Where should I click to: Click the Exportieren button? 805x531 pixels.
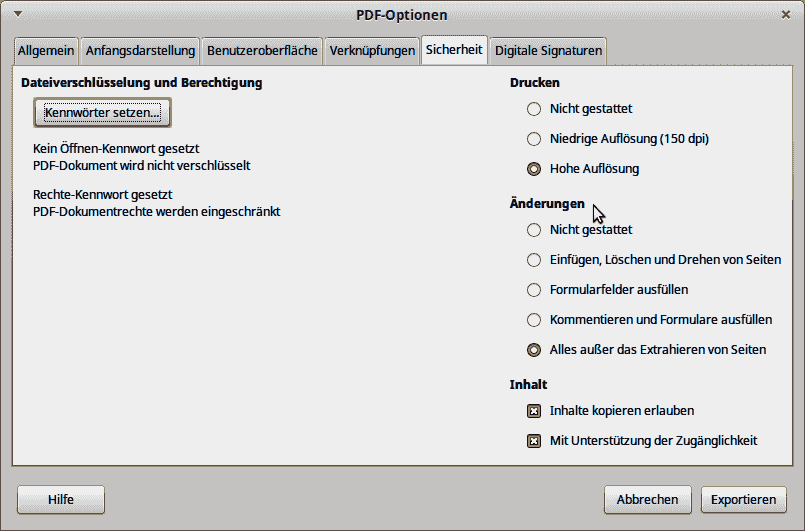tap(743, 500)
